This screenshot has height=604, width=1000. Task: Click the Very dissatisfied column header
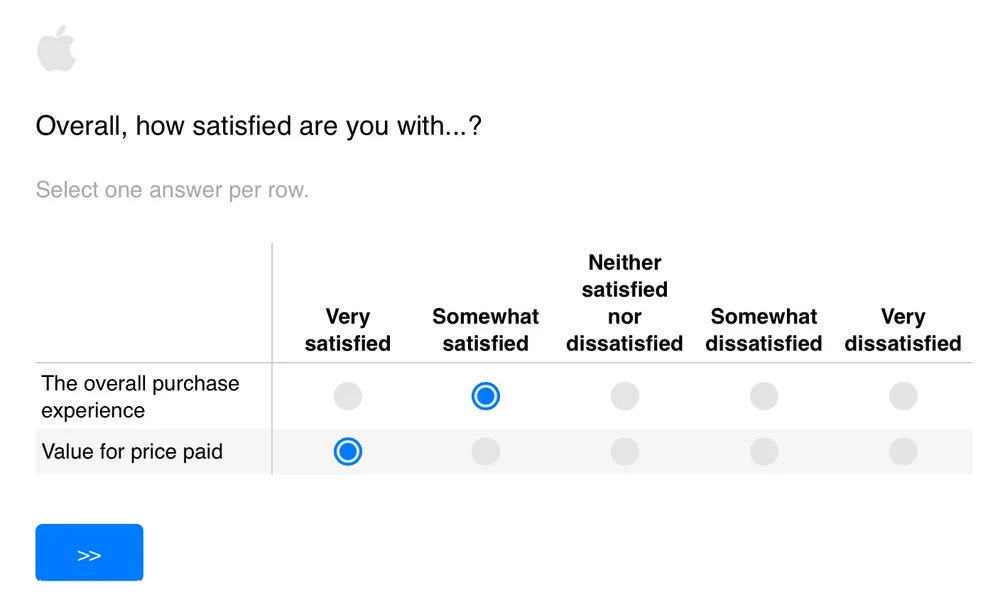[x=903, y=330]
